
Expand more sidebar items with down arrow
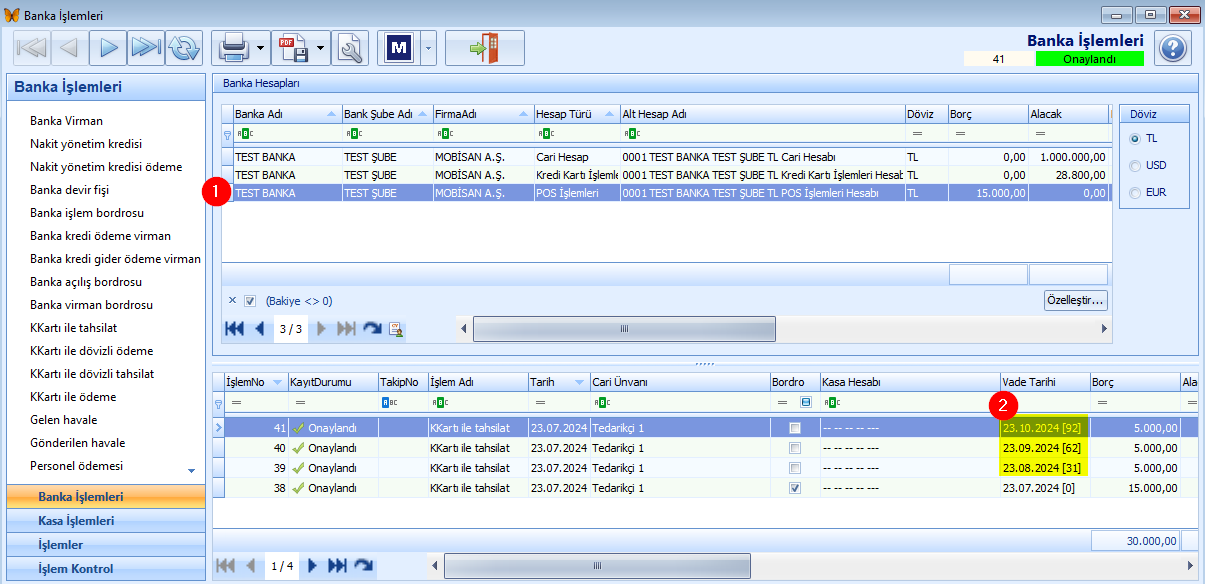point(192,470)
